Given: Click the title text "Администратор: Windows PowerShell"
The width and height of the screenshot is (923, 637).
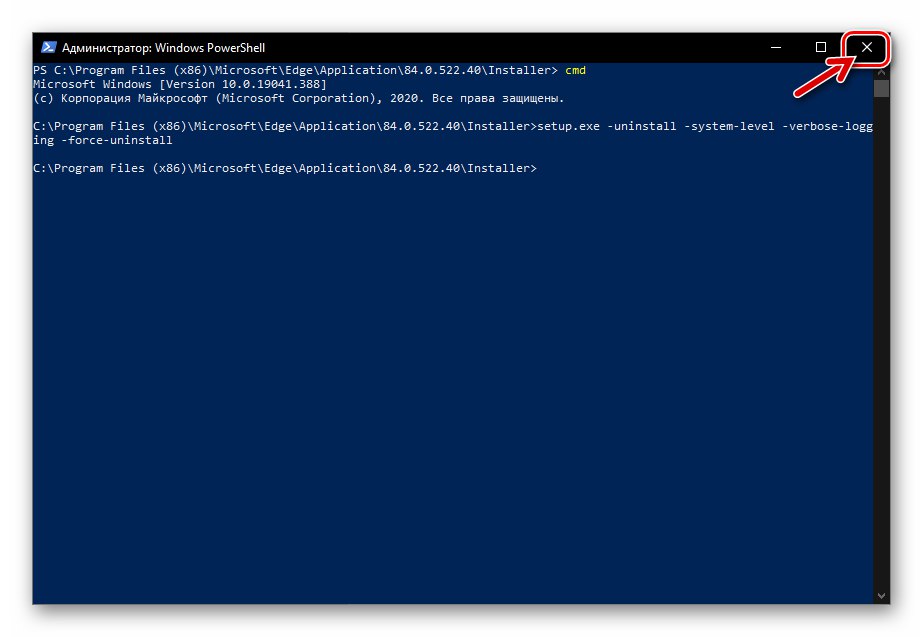Looking at the screenshot, I should [x=163, y=48].
